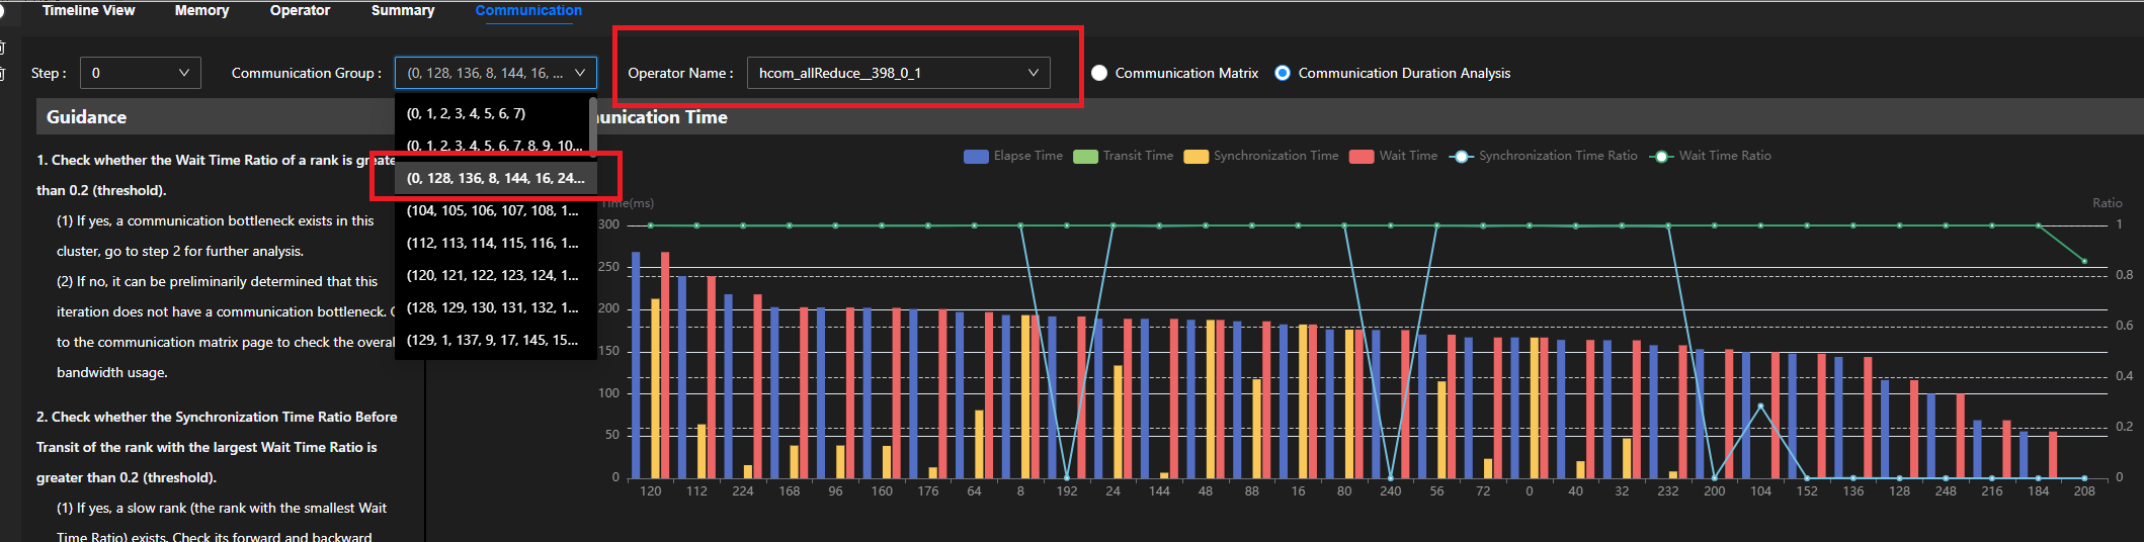Open the Operator tab
The width and height of the screenshot is (2144, 542).
pyautogui.click(x=299, y=10)
